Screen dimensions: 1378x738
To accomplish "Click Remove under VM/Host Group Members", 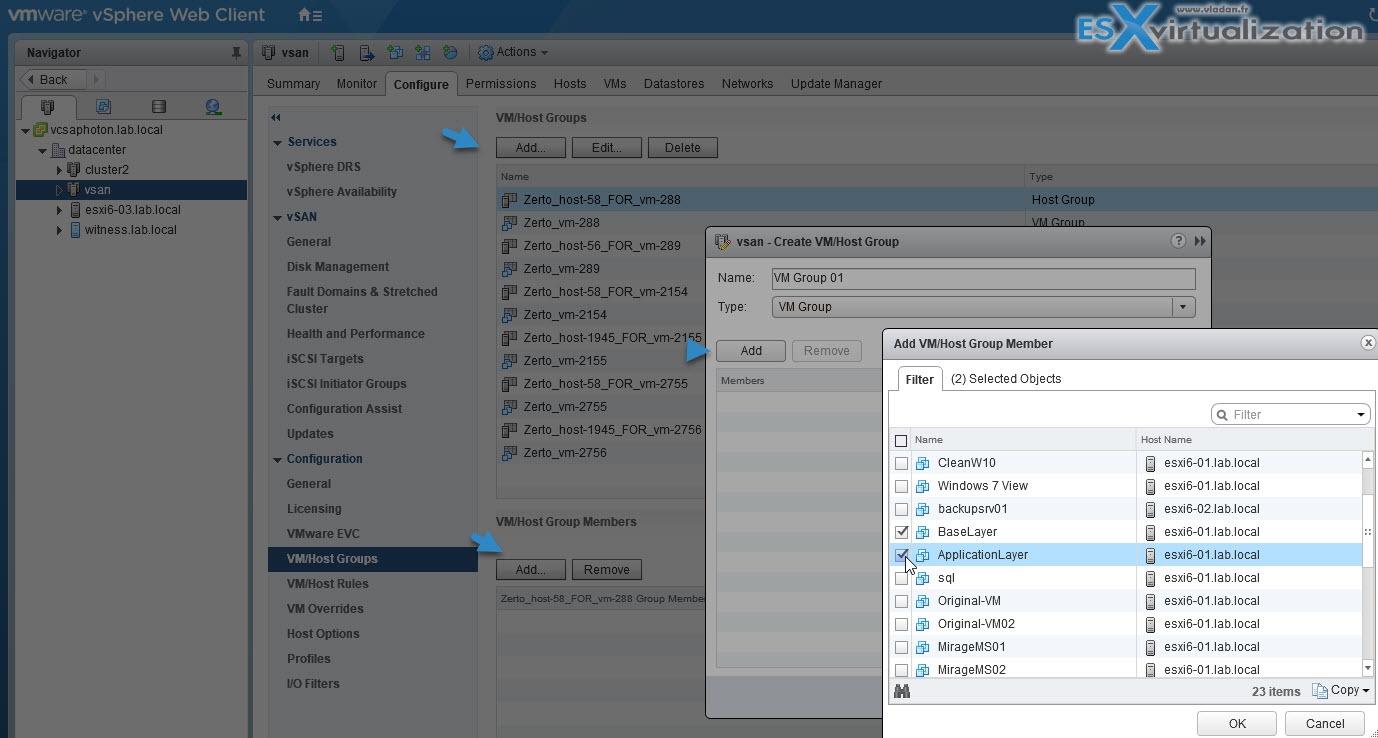I will 606,570.
